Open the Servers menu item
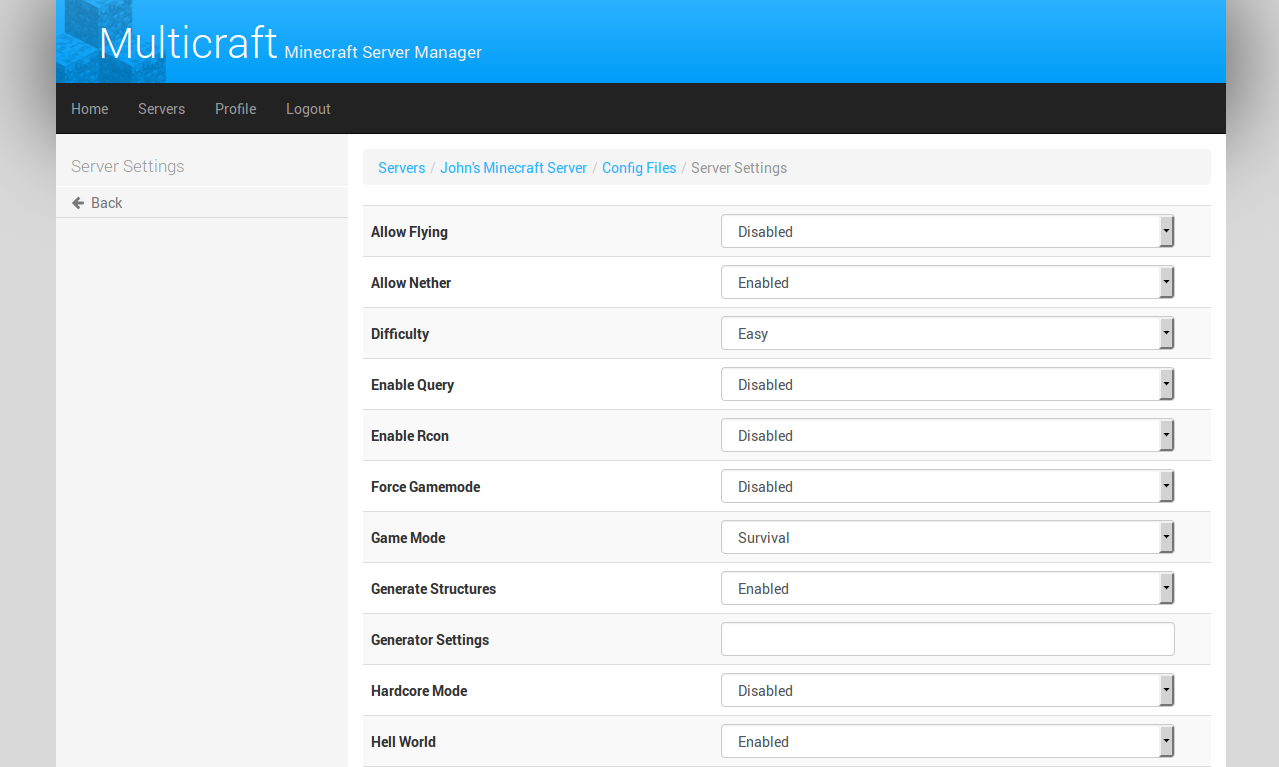The width and height of the screenshot is (1279, 767). click(161, 109)
